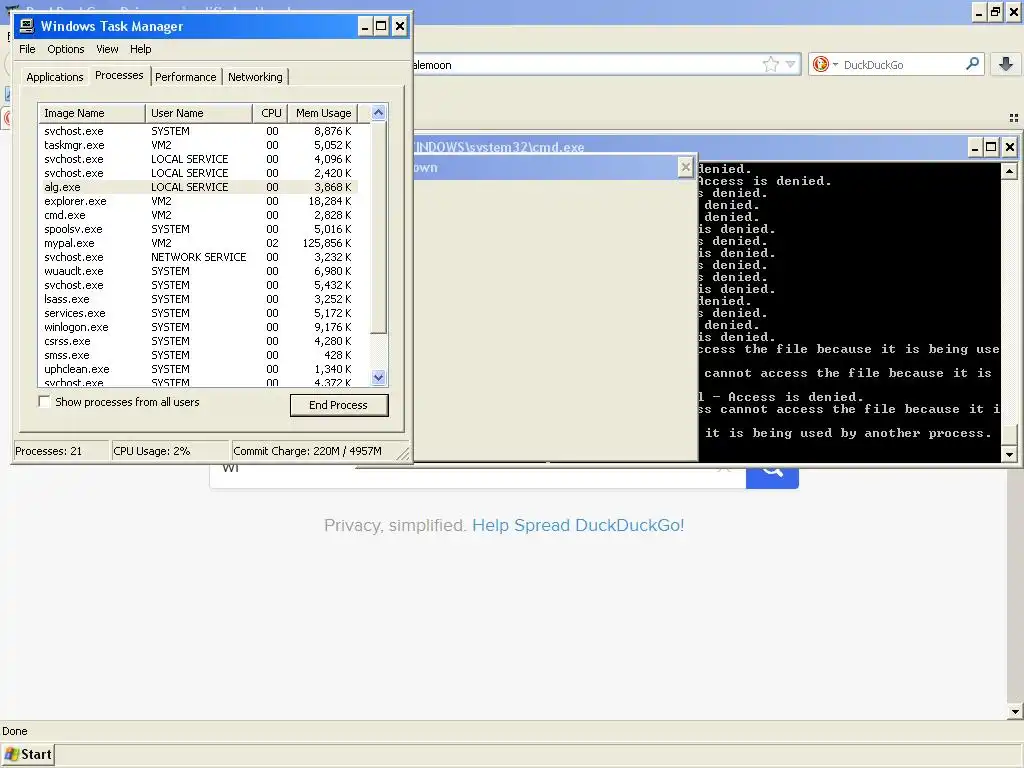Sort processes by Mem Usage column header
This screenshot has width=1024, height=768.
click(323, 113)
